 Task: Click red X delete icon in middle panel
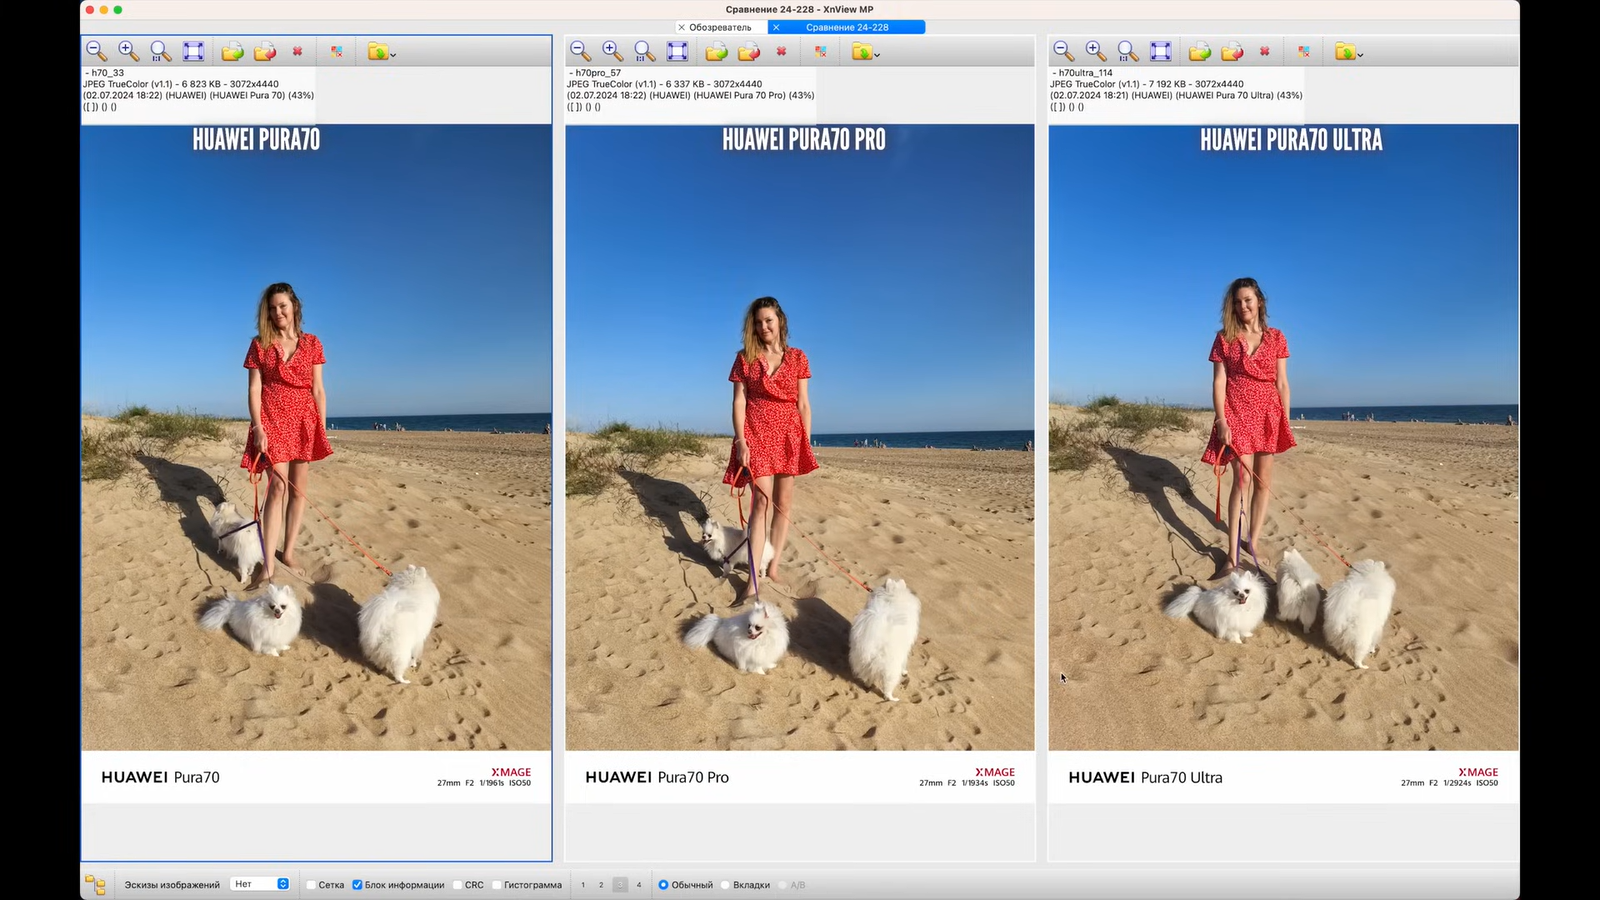pos(781,51)
